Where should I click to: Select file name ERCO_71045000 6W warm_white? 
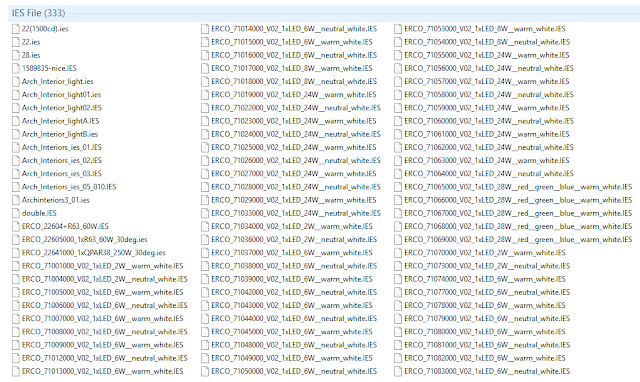(x=292, y=332)
